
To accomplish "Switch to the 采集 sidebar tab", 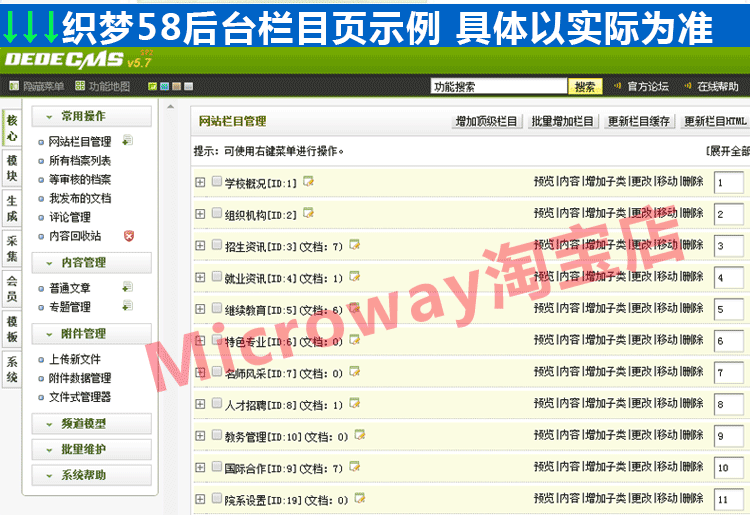I will point(12,249).
